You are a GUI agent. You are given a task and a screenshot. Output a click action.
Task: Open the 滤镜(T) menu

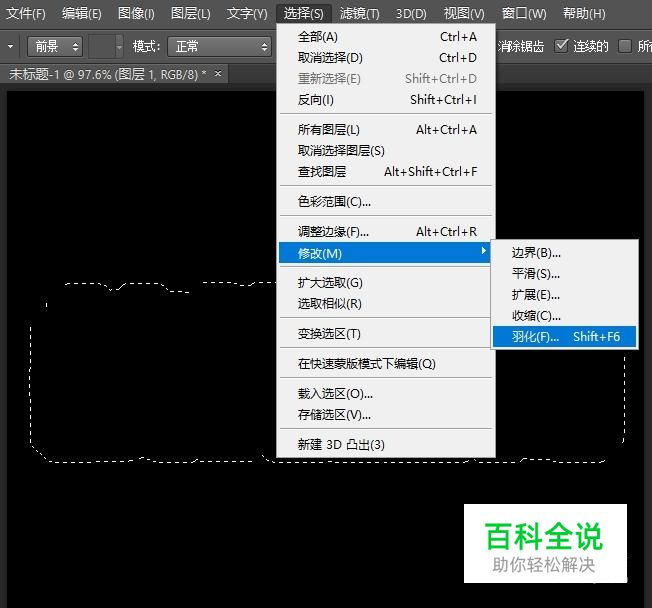pos(359,14)
